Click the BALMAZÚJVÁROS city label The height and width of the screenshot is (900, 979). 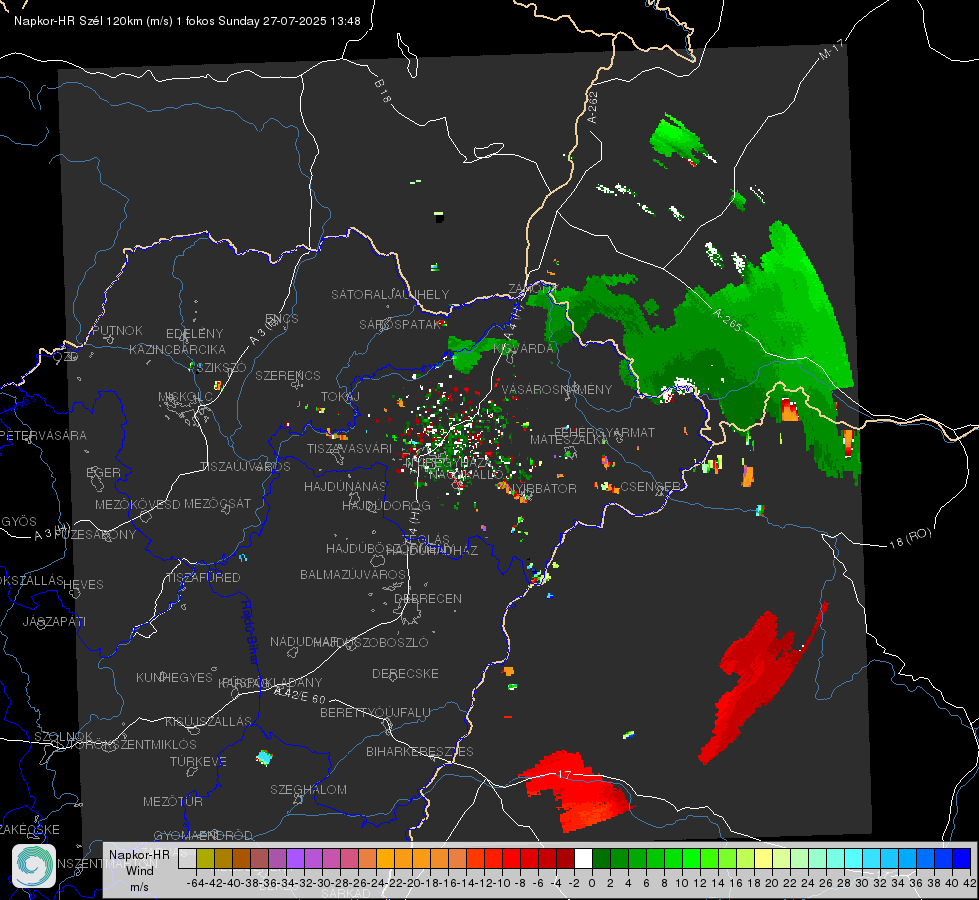point(353,574)
